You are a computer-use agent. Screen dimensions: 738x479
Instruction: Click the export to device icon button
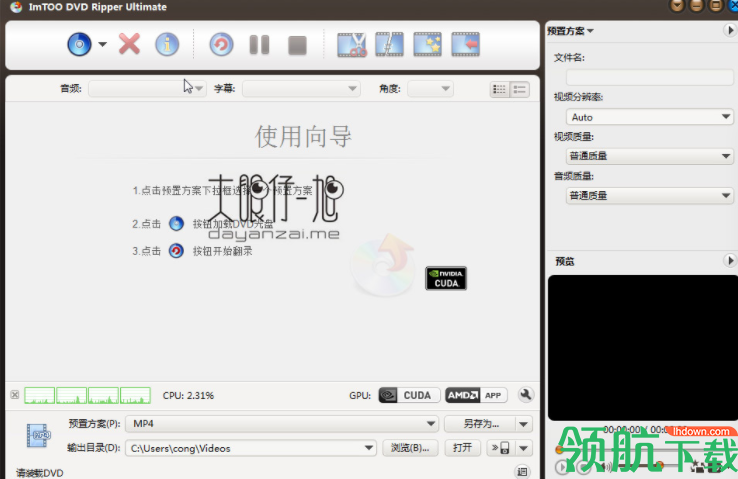501,448
